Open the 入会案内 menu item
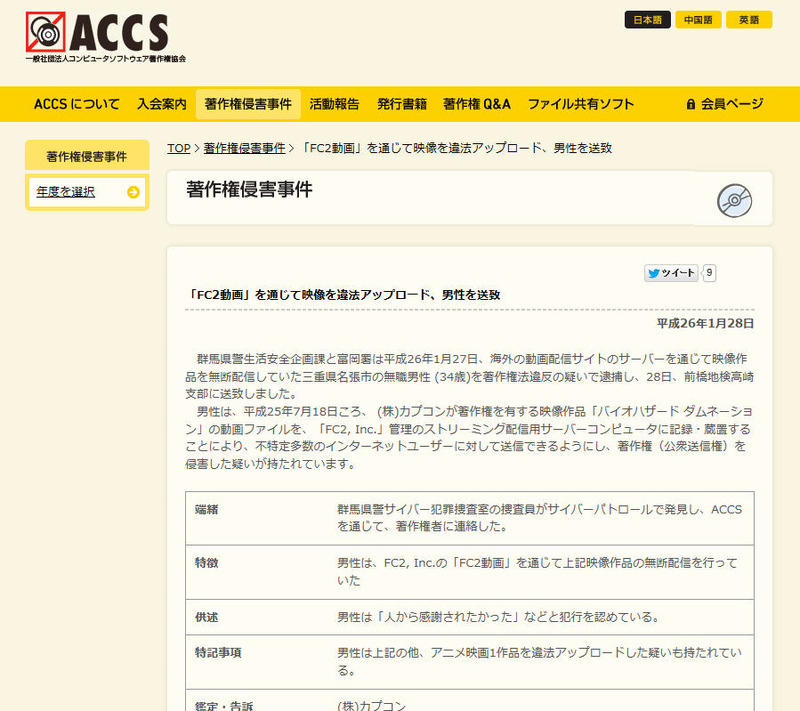Viewport: 800px width, 711px height. 162,104
